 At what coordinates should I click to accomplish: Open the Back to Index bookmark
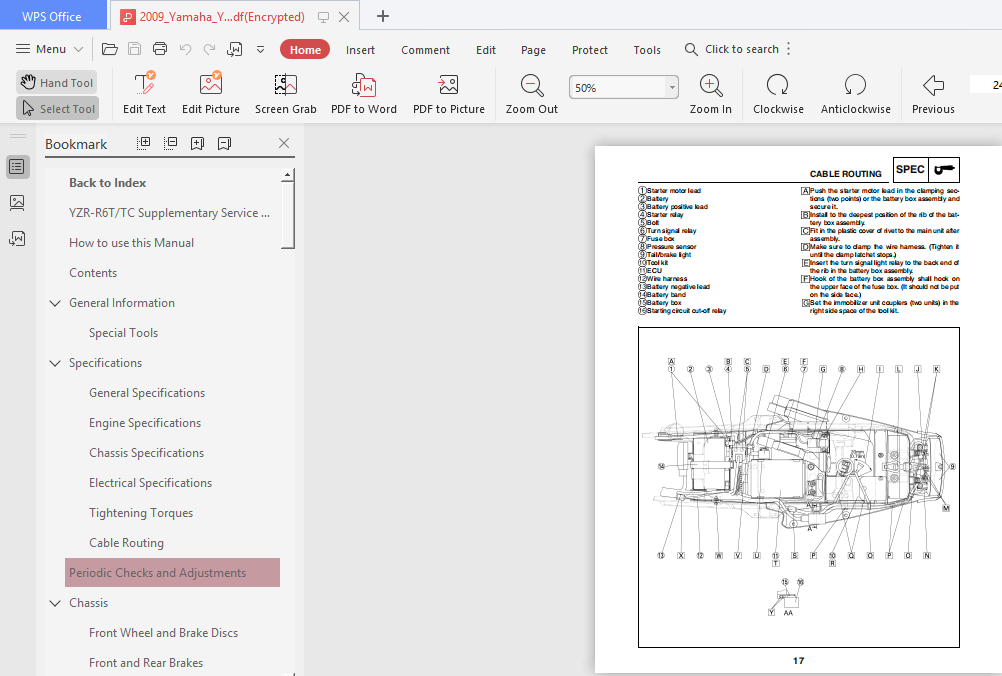[107, 183]
